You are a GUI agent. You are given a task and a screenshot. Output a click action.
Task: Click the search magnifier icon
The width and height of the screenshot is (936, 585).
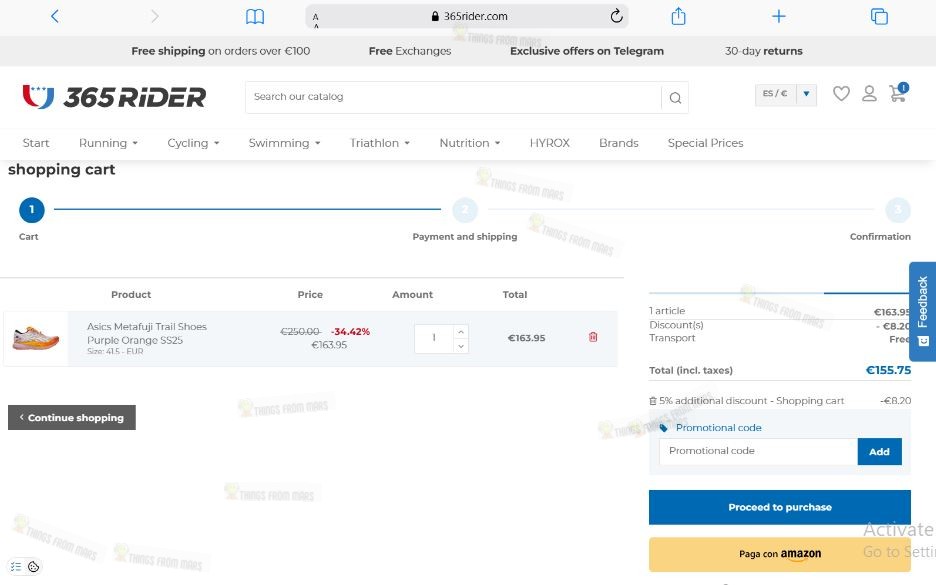[x=675, y=98]
